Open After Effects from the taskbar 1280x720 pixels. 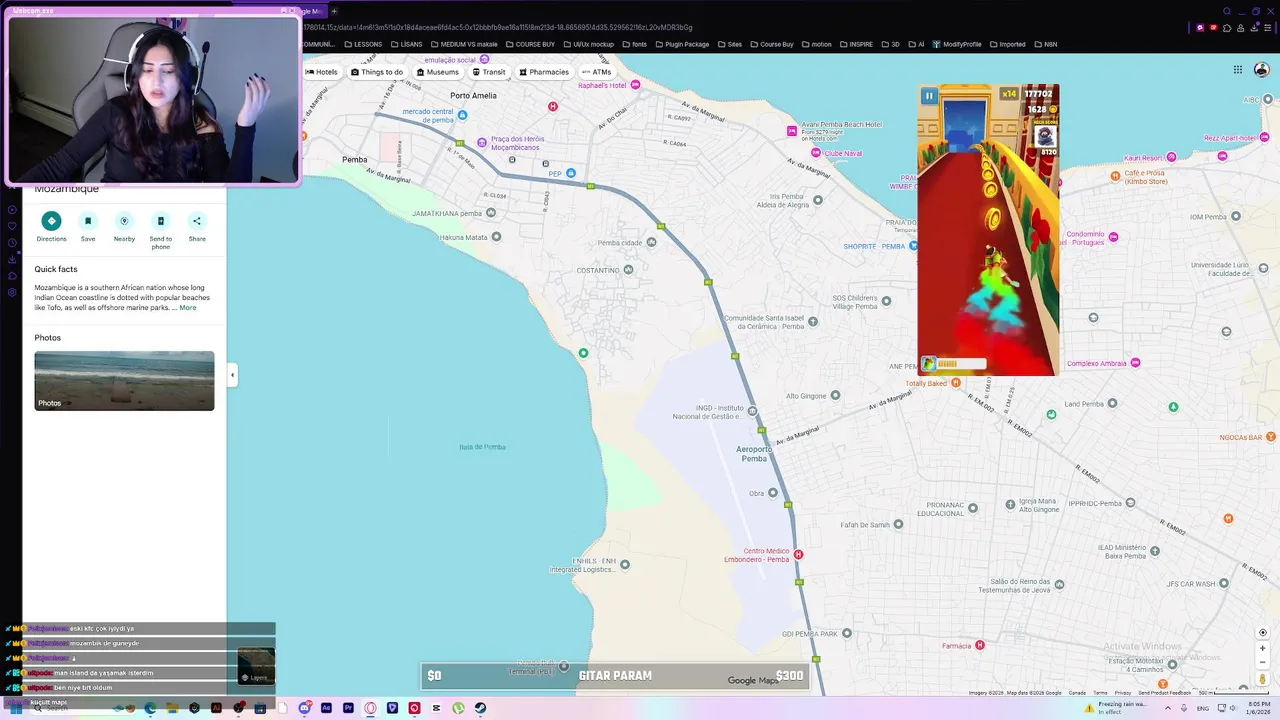click(326, 708)
